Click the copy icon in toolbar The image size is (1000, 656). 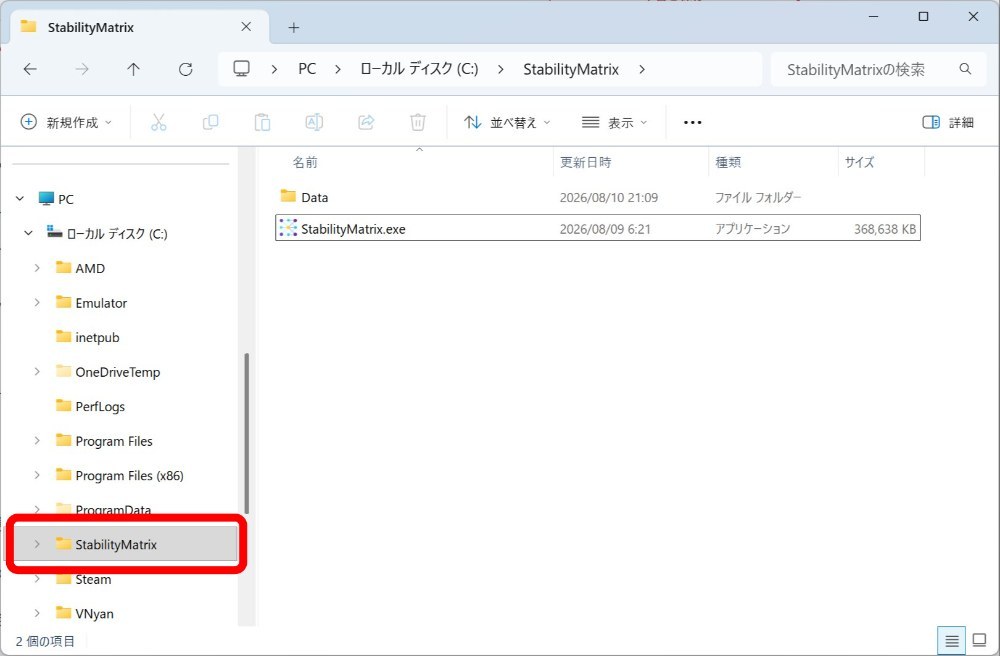pos(210,122)
